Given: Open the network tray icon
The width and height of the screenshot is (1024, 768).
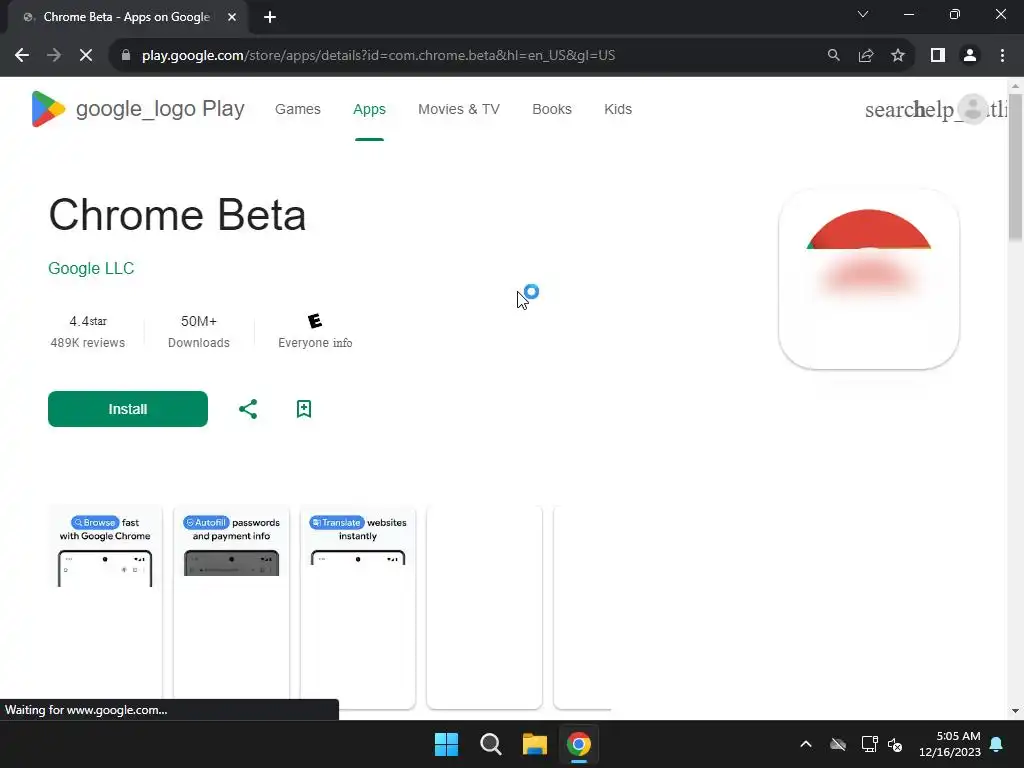Looking at the screenshot, I should (869, 744).
